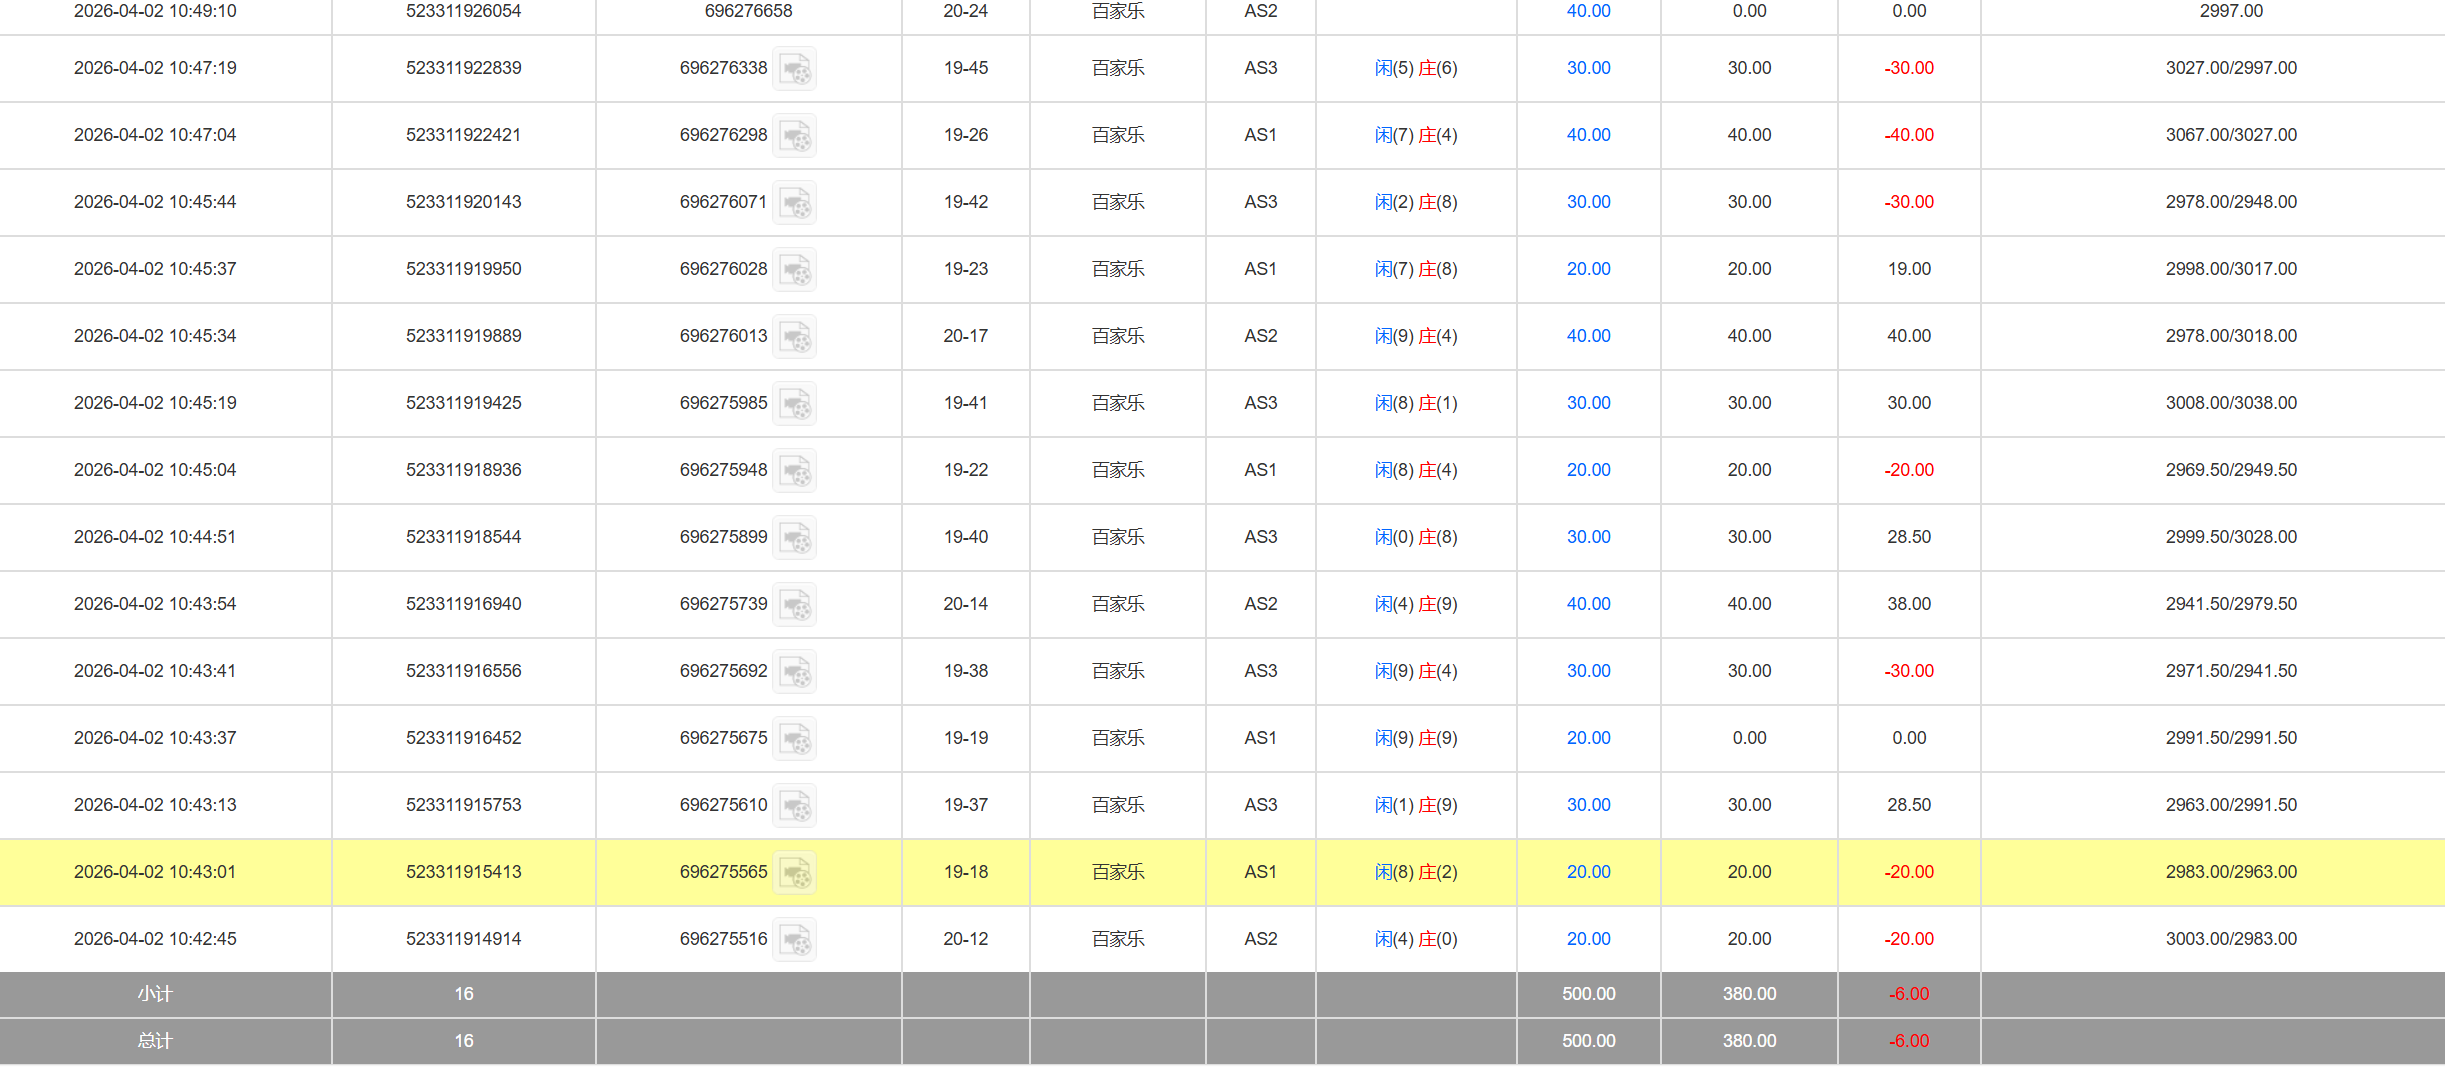The width and height of the screenshot is (2445, 1067).
Task: Click the replay icon for round 696276013
Action: (x=796, y=337)
